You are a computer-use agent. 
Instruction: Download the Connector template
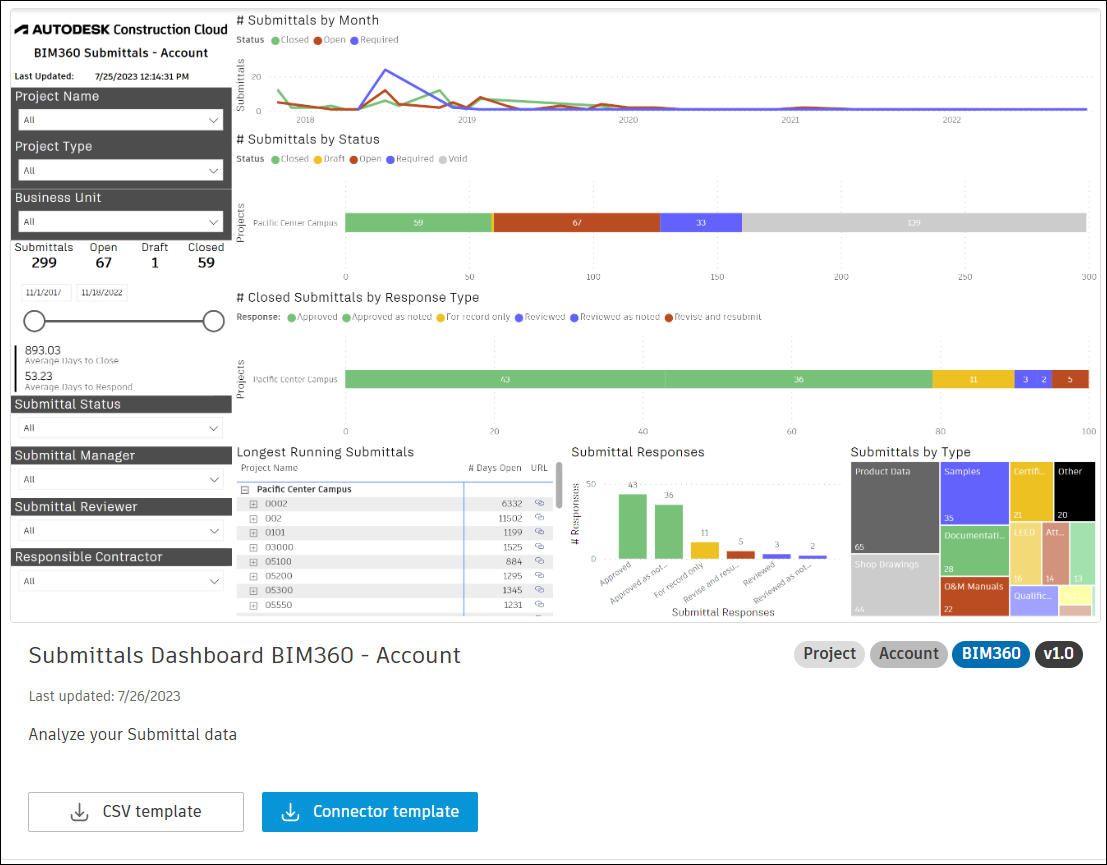coord(370,811)
